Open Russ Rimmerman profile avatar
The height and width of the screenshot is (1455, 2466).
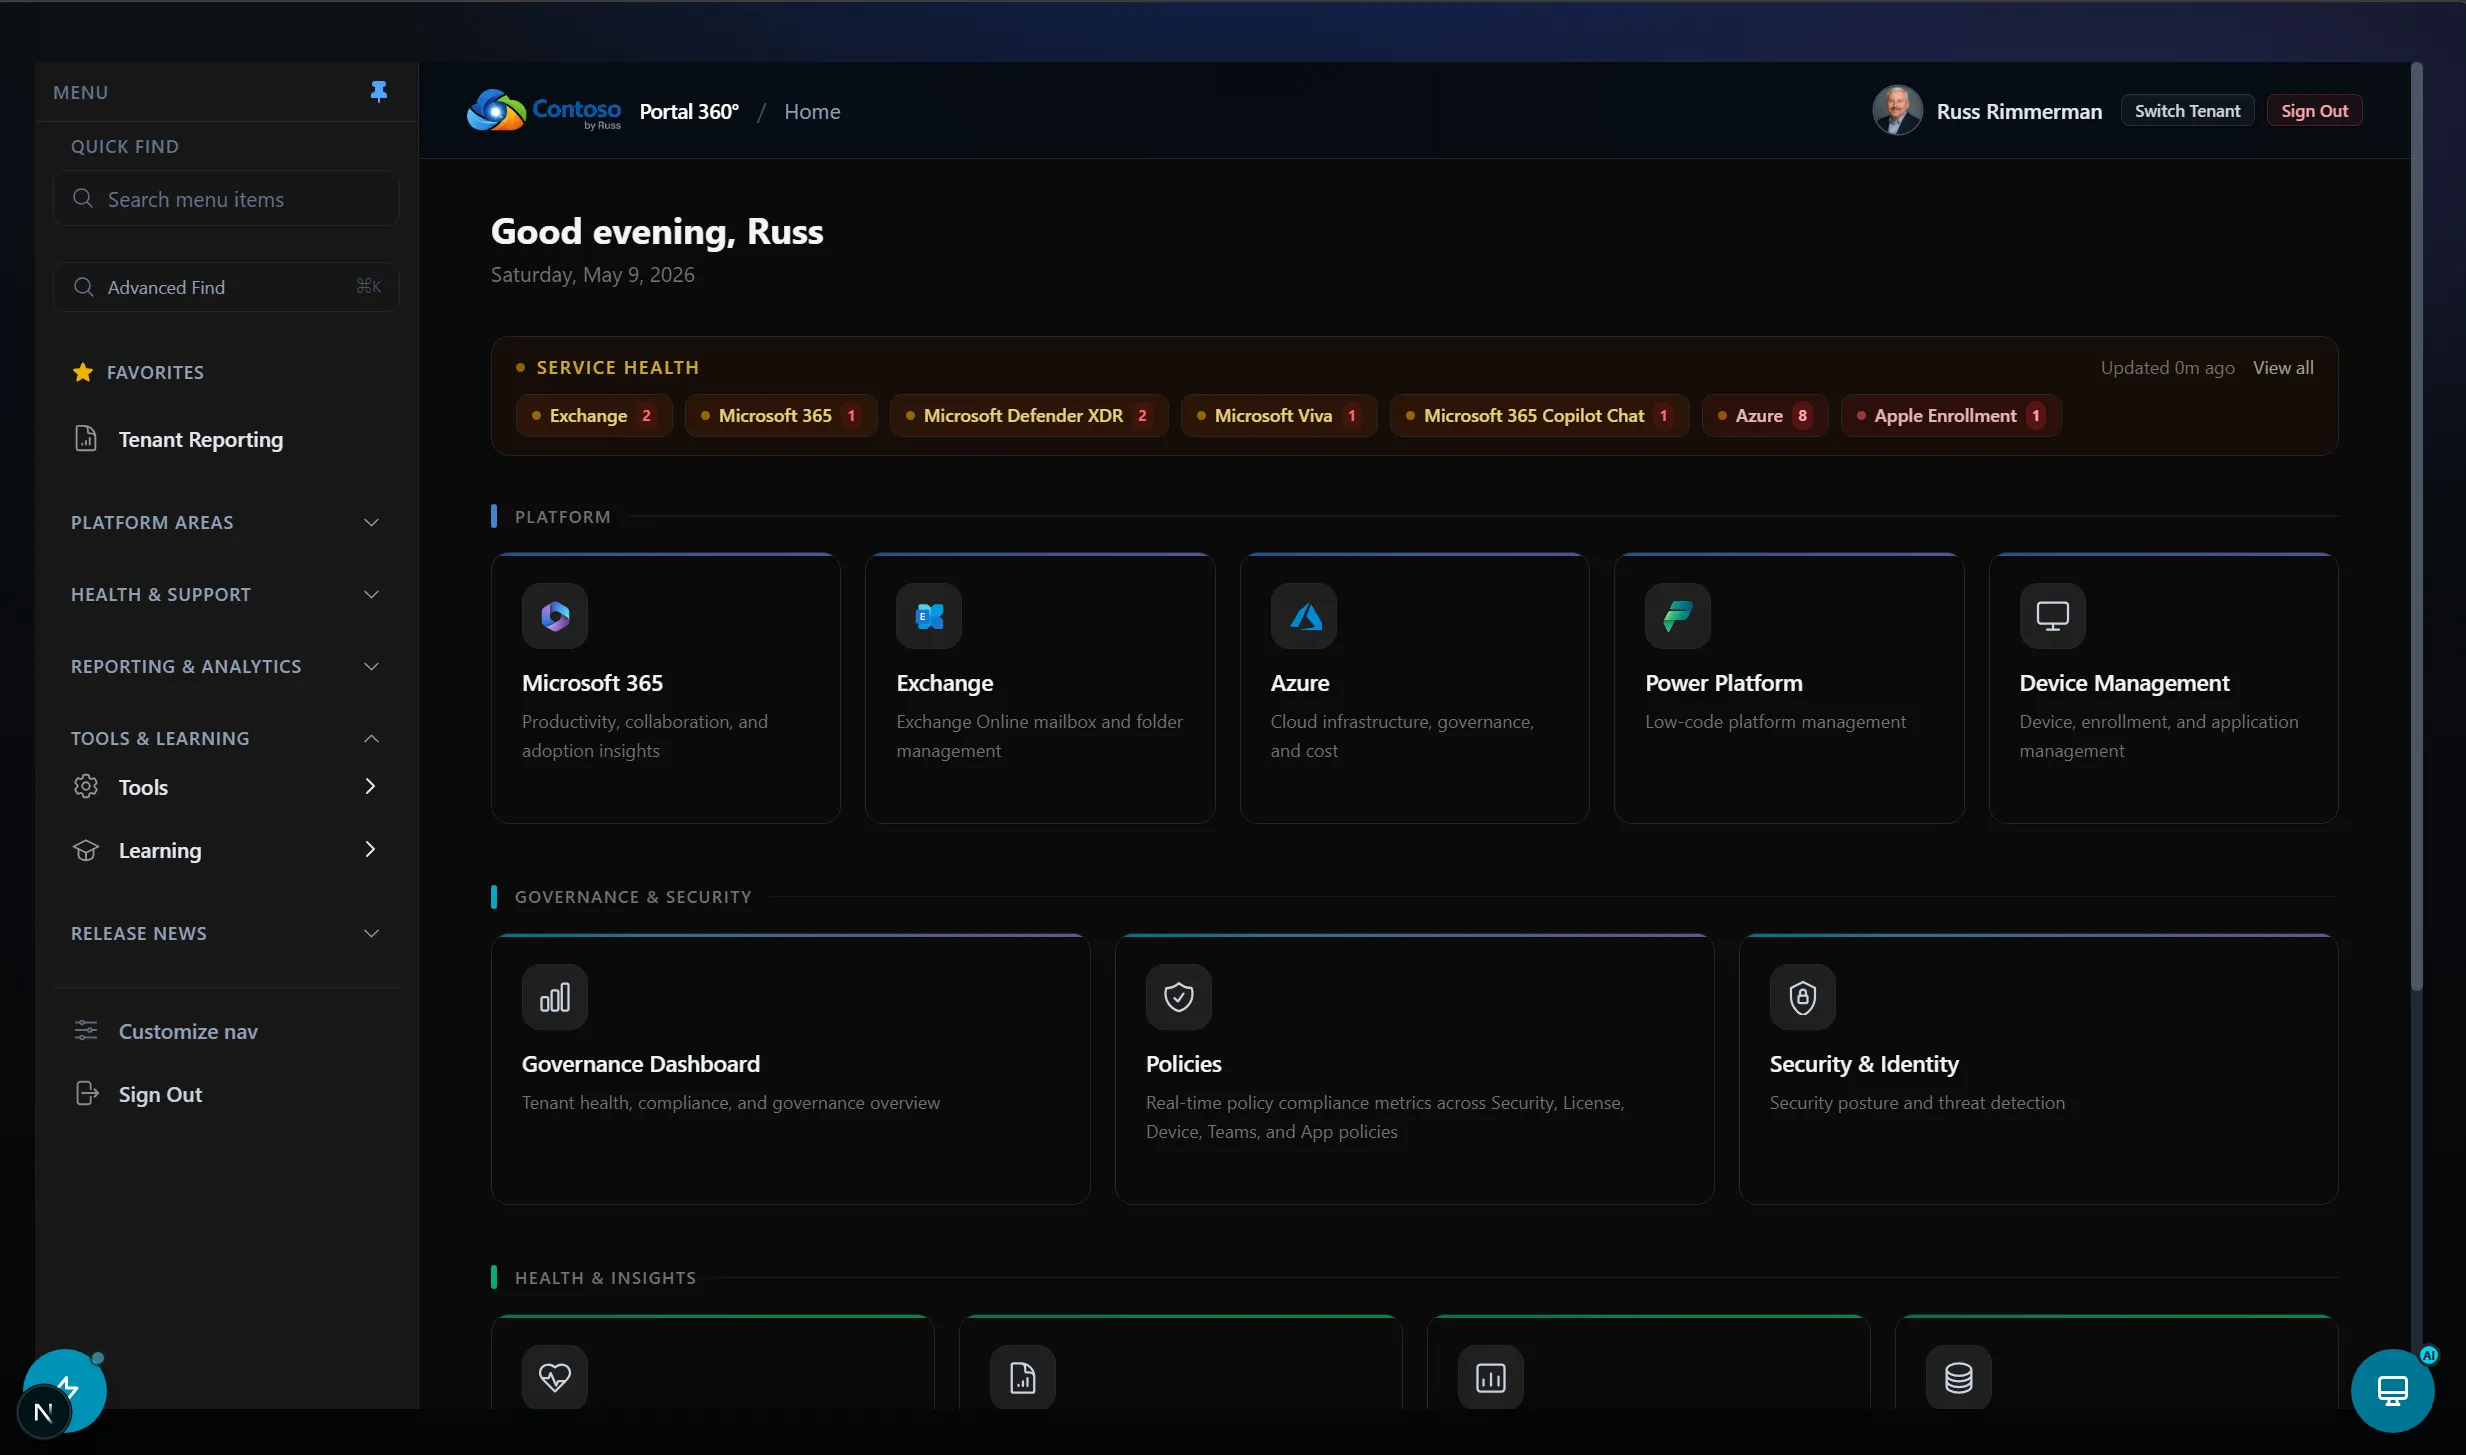[x=1897, y=111]
